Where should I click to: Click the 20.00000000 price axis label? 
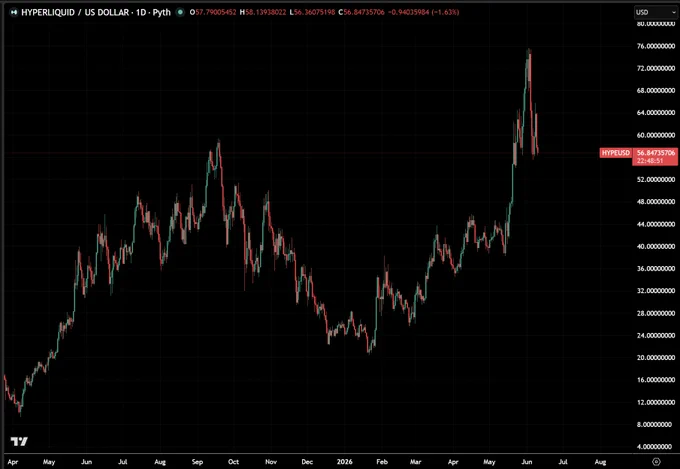coord(656,357)
